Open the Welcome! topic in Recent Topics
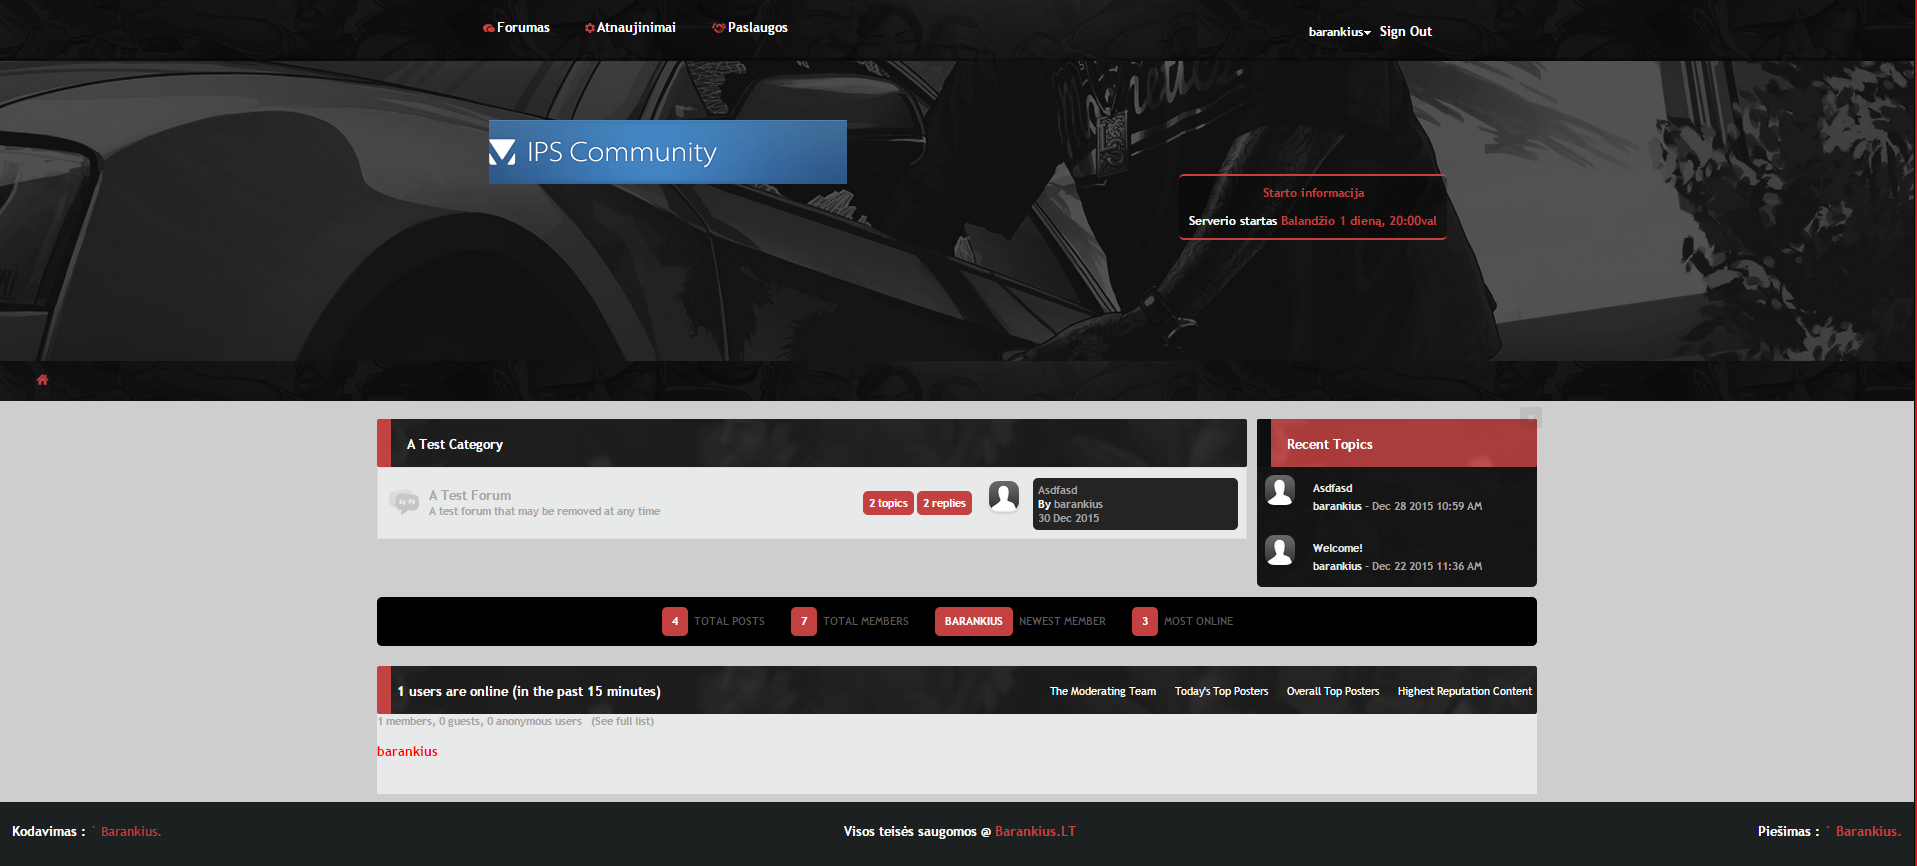Viewport: 1917px width, 866px height. 1337,548
